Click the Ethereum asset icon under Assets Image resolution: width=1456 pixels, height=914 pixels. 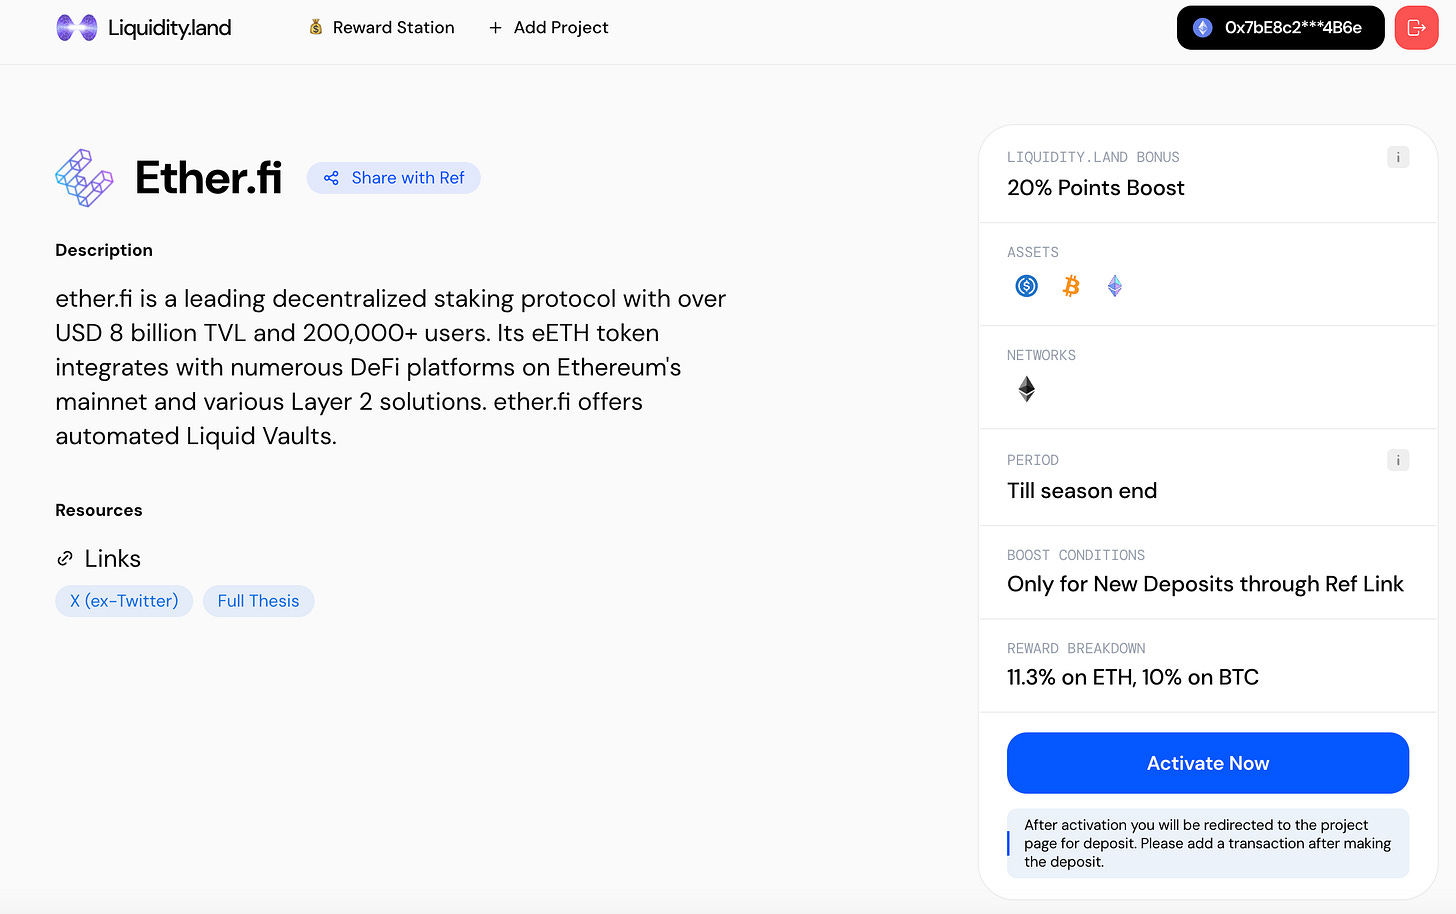pyautogui.click(x=1115, y=286)
